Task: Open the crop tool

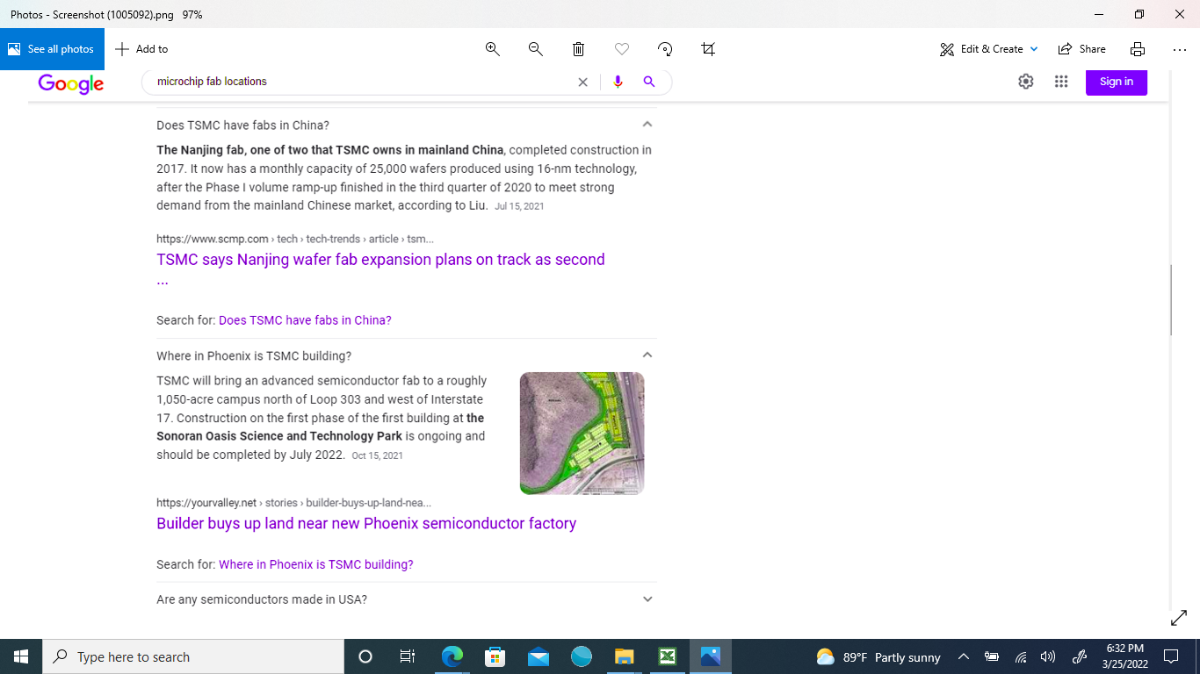Action: [x=708, y=49]
